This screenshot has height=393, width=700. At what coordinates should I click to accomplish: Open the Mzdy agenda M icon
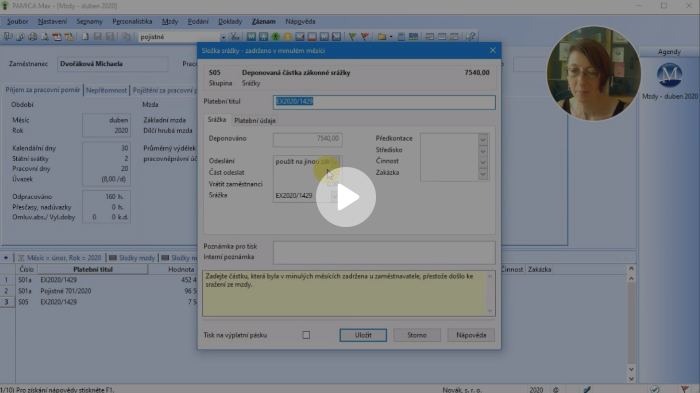[669, 75]
